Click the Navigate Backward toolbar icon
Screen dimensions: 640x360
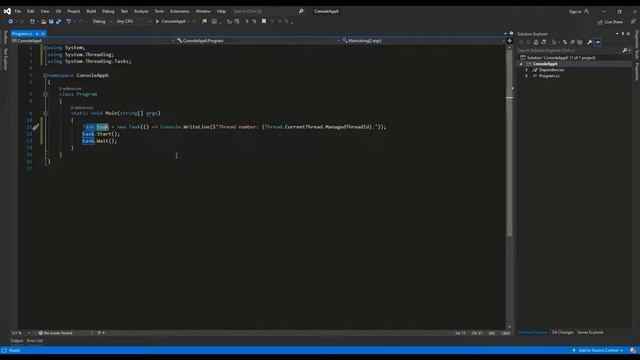pos(11,21)
